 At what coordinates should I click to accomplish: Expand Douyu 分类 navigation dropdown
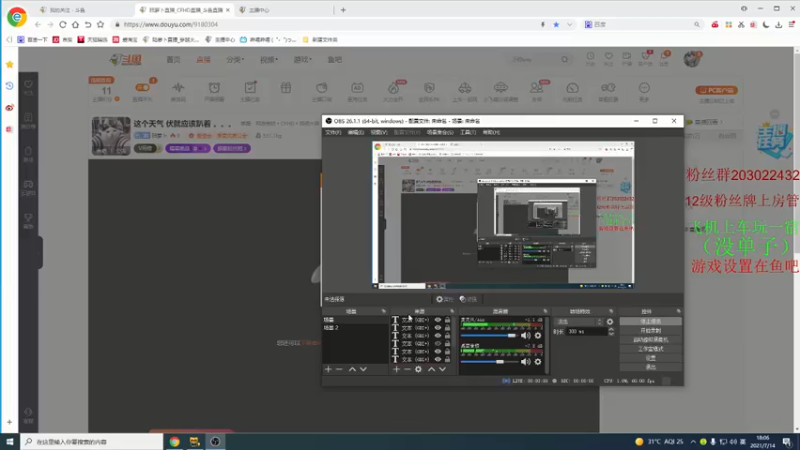coord(235,60)
